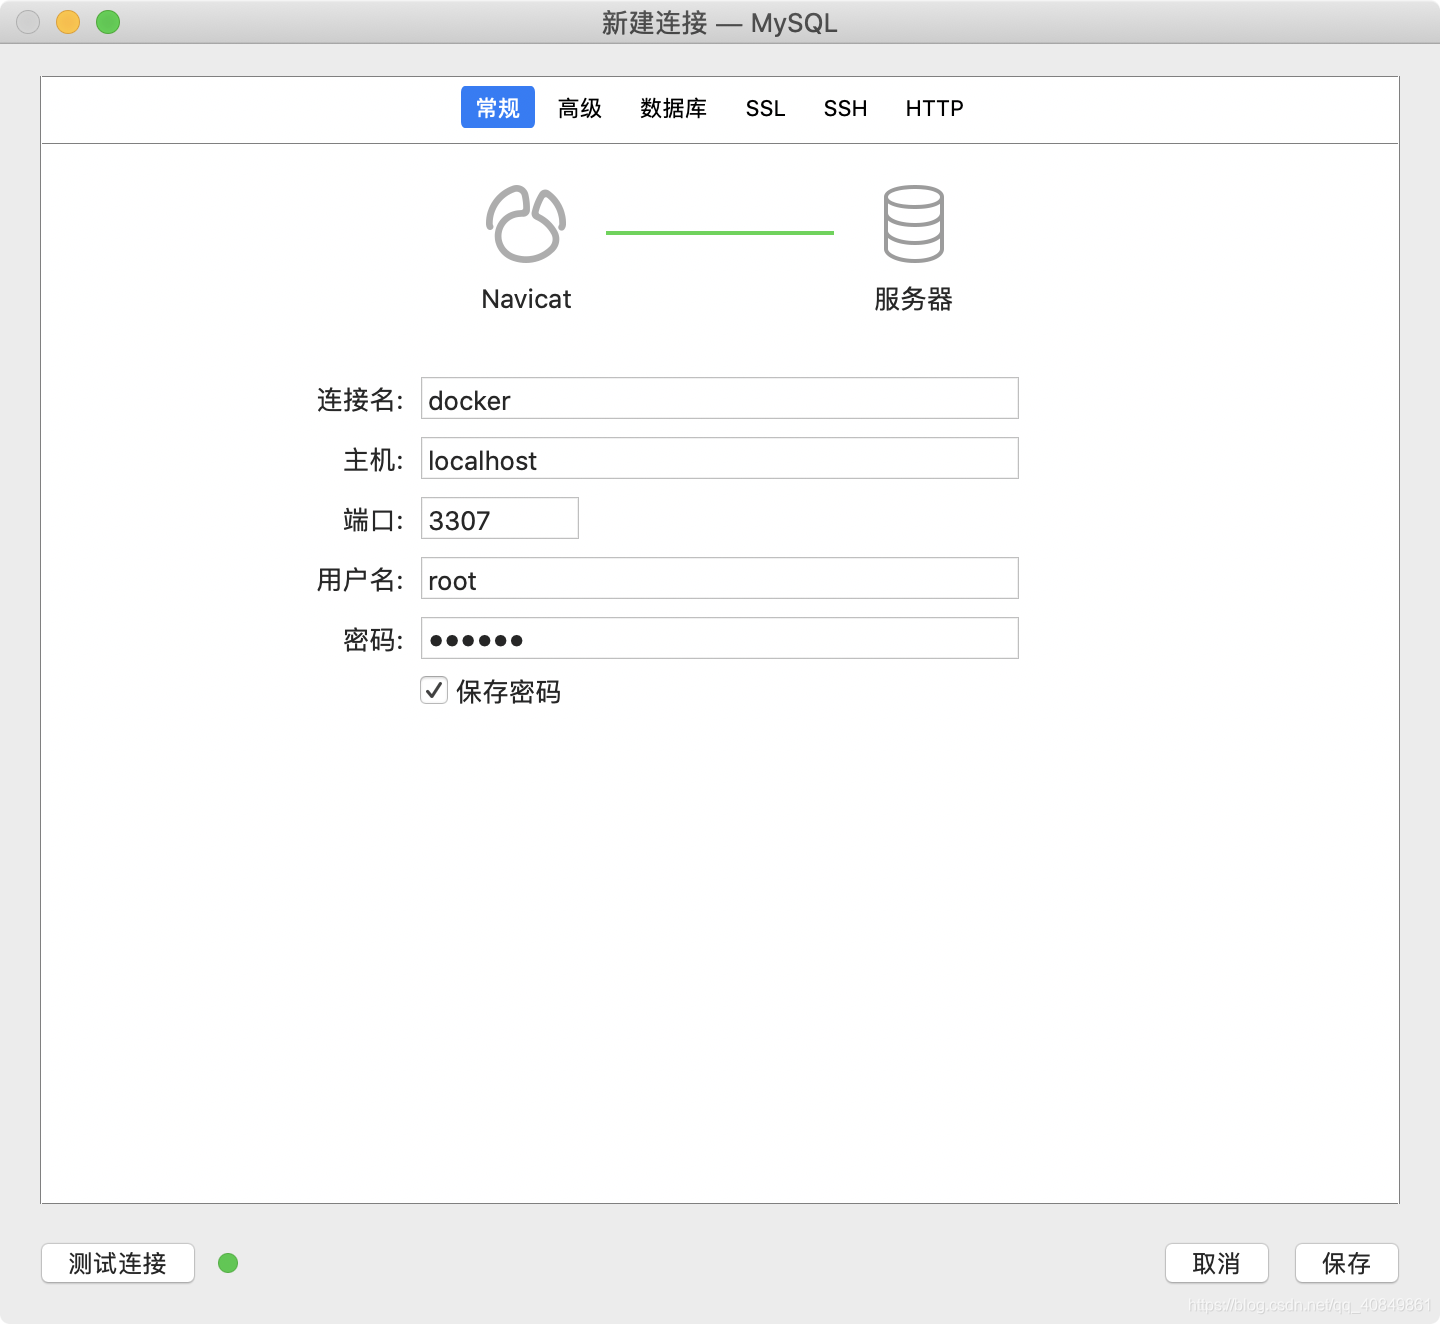The height and width of the screenshot is (1324, 1440).
Task: Click the Navicat text label
Action: coord(526,299)
